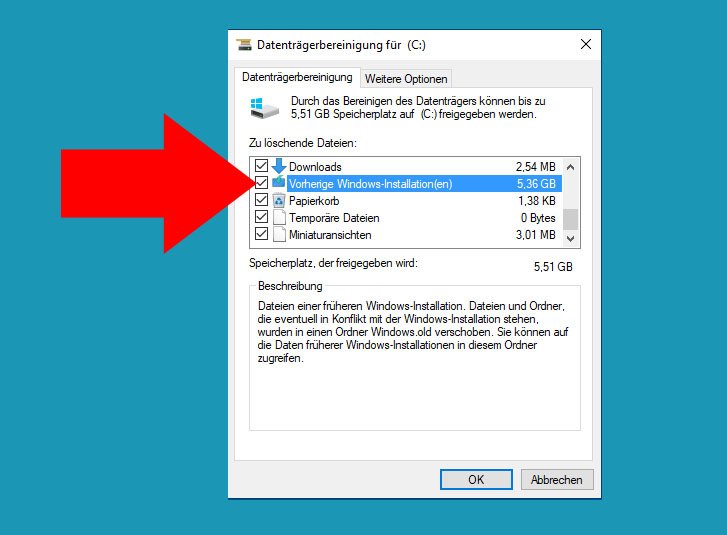The height and width of the screenshot is (535, 727).
Task: Click the file list scroll up arrow
Action: coord(571,167)
